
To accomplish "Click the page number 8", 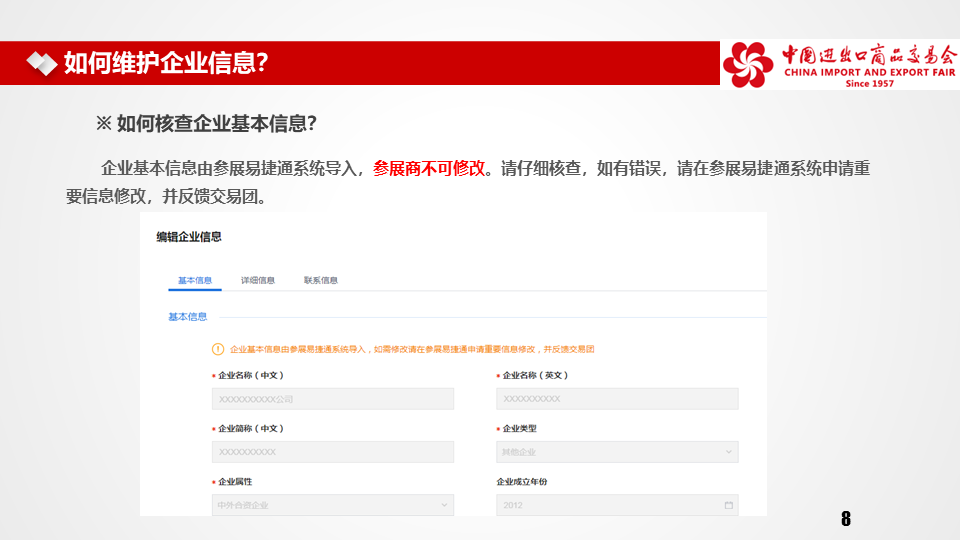I will pyautogui.click(x=846, y=519).
